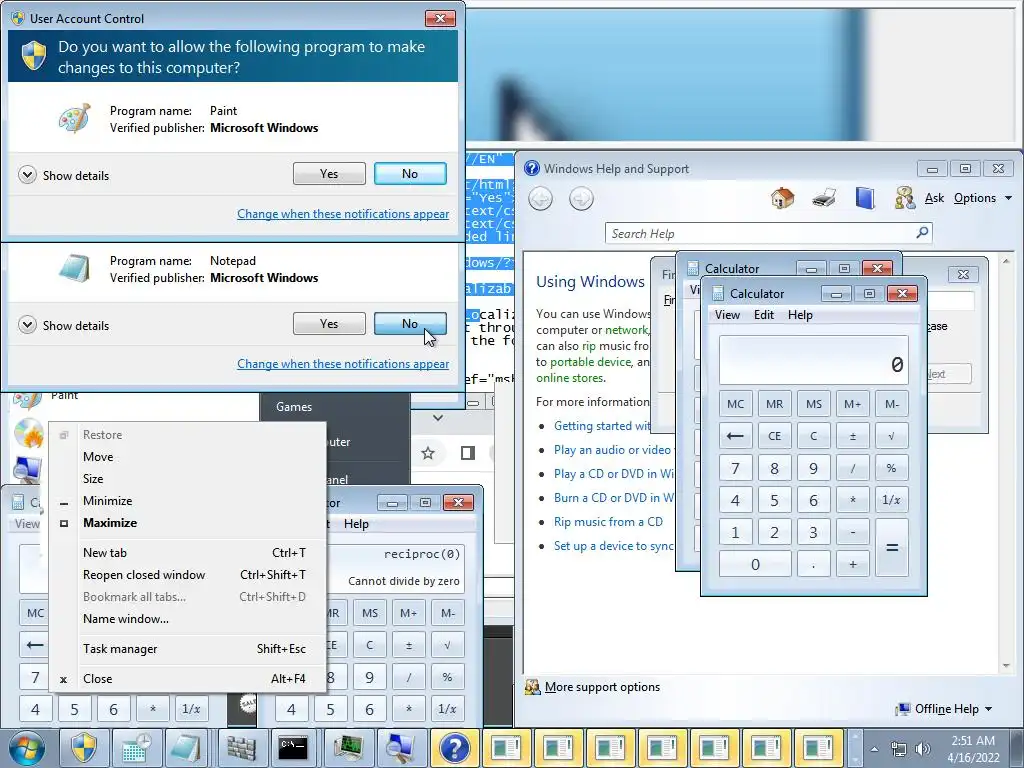Image resolution: width=1024 pixels, height=768 pixels.
Task: Click the bookmark star icon in browser
Action: click(x=428, y=453)
